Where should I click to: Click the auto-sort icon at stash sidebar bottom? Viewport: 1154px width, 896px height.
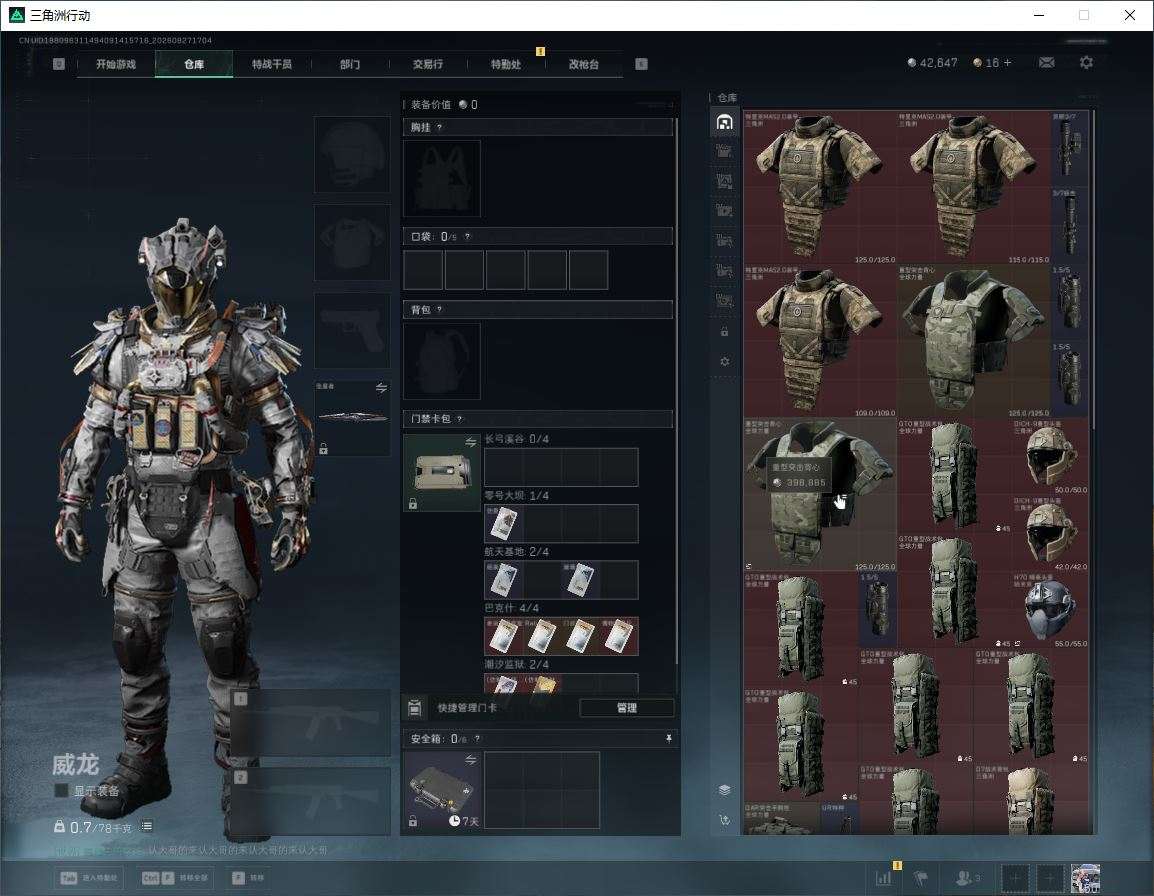(x=724, y=820)
